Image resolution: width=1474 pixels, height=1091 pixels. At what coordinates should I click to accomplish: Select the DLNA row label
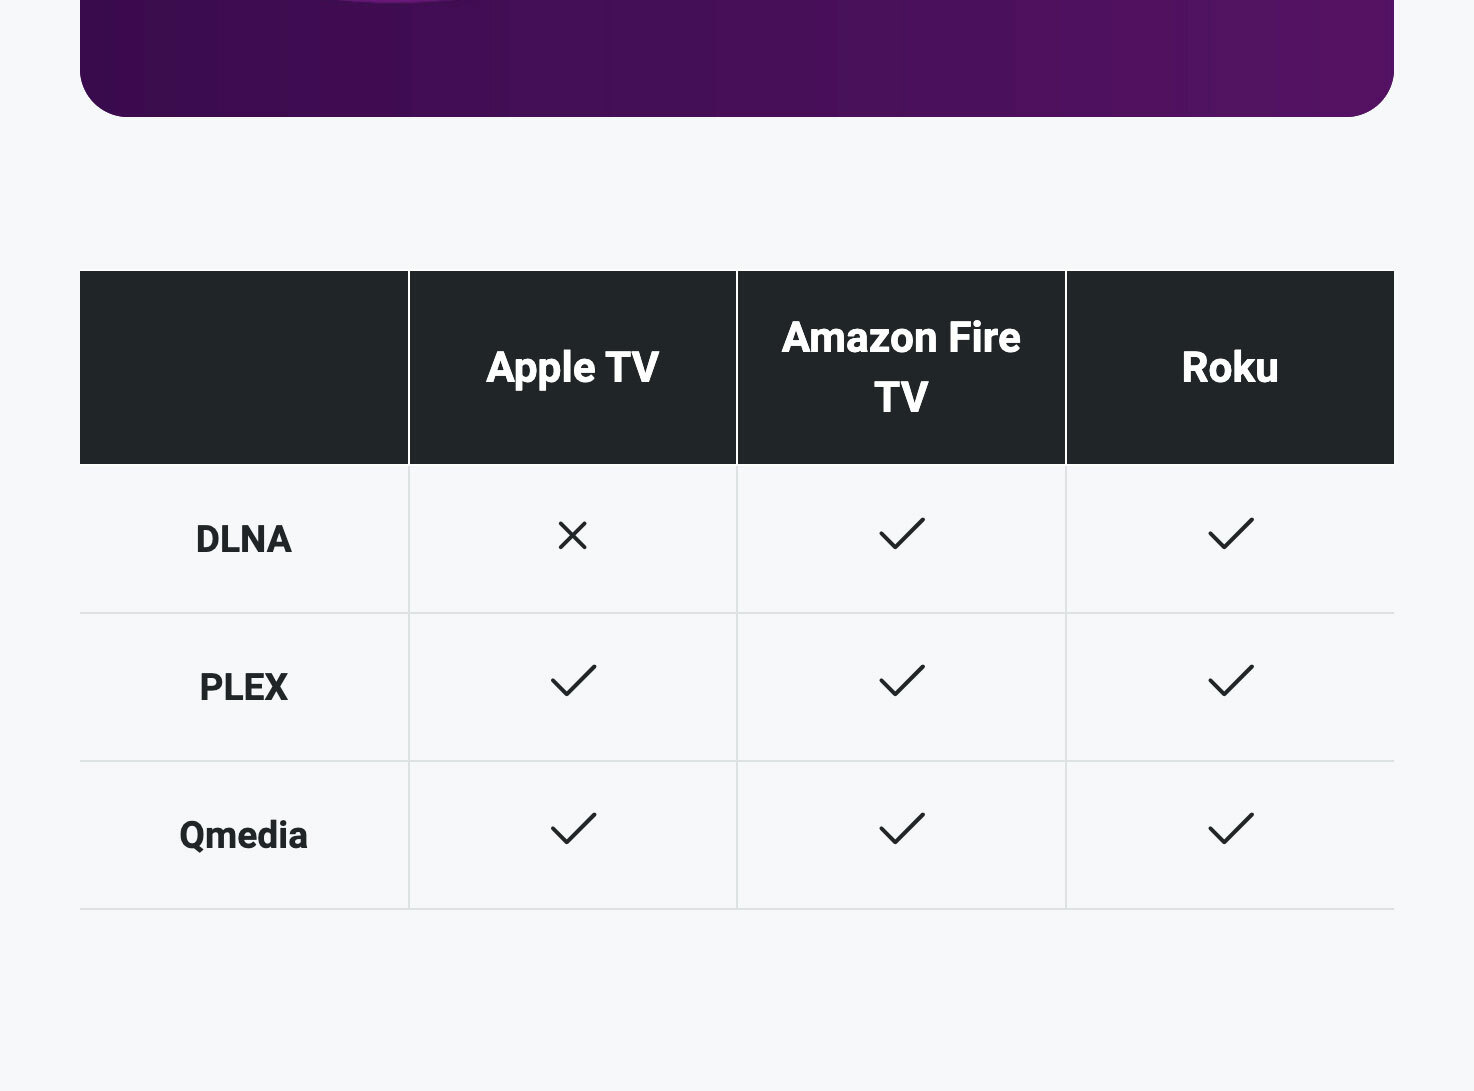click(x=244, y=539)
